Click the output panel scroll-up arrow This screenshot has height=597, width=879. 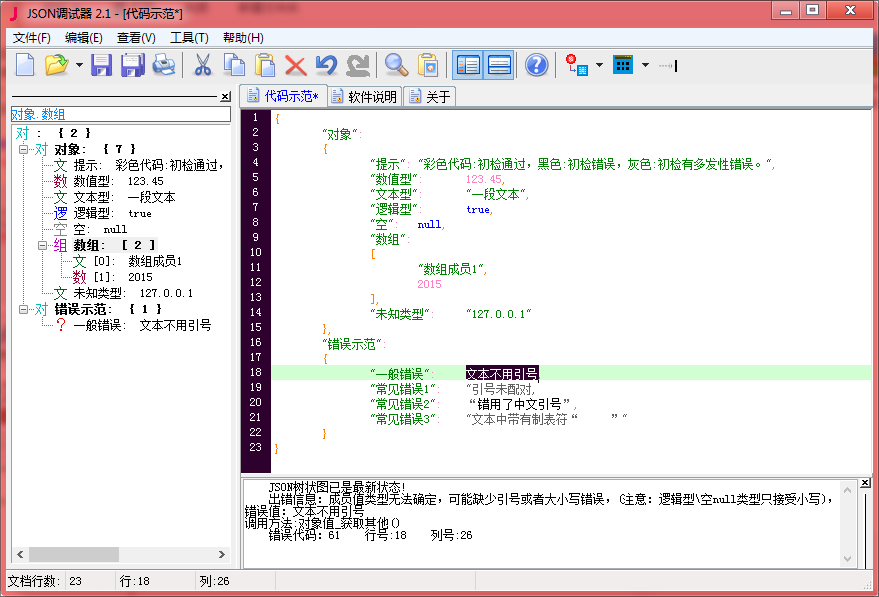848,490
